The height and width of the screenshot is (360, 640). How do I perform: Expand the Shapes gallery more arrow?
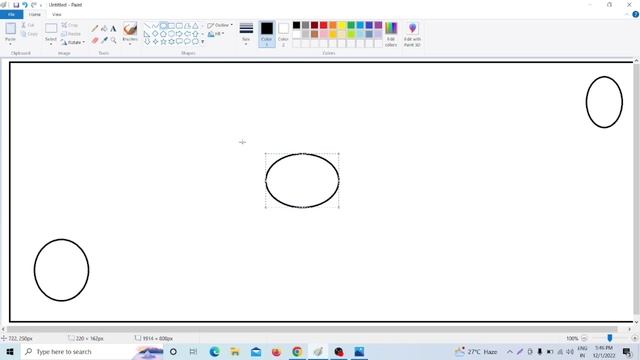click(x=202, y=42)
